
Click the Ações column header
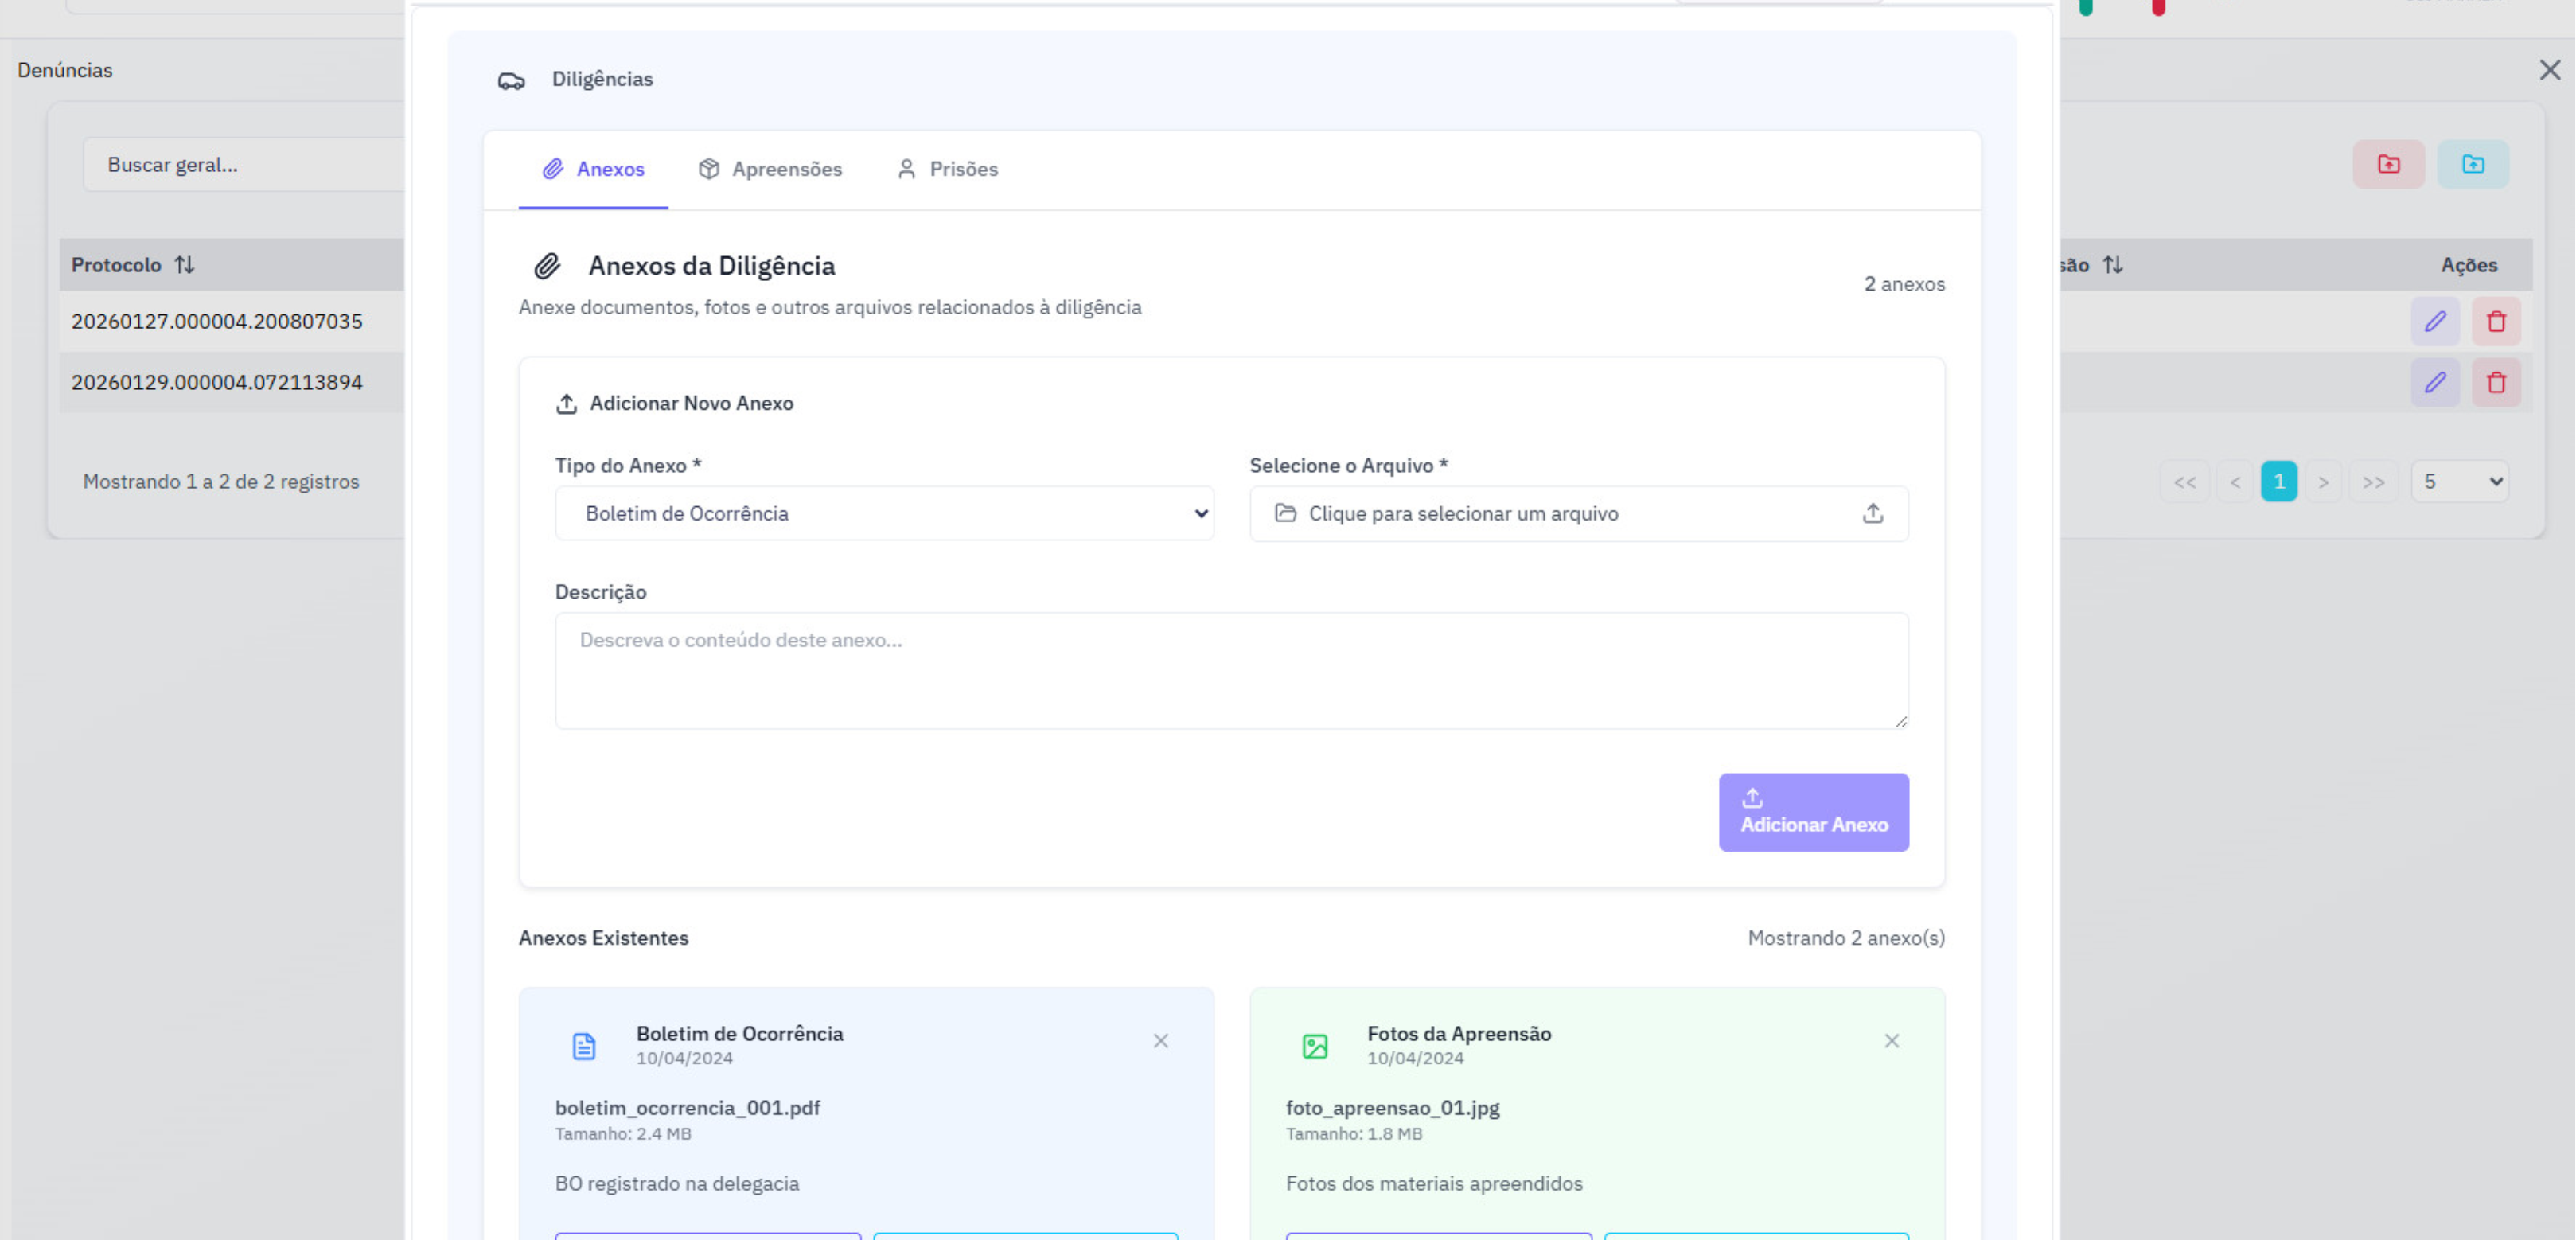[2468, 265]
